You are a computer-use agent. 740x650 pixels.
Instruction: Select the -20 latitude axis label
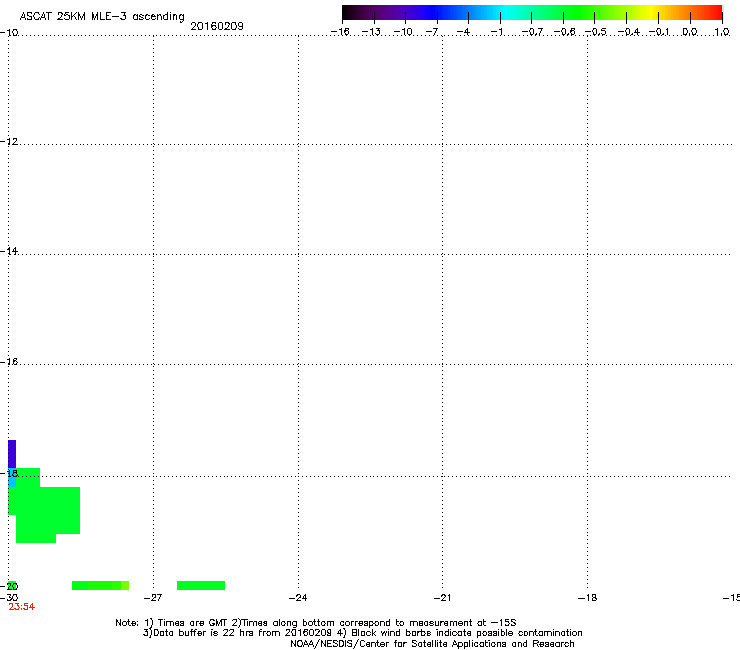[x=9, y=586]
